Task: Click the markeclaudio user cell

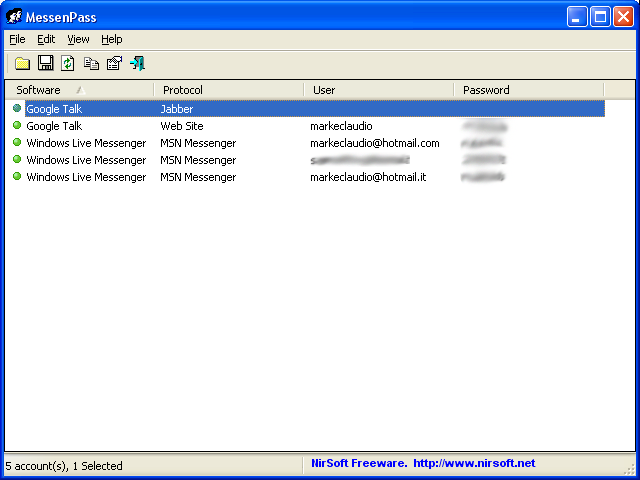Action: (x=341, y=126)
